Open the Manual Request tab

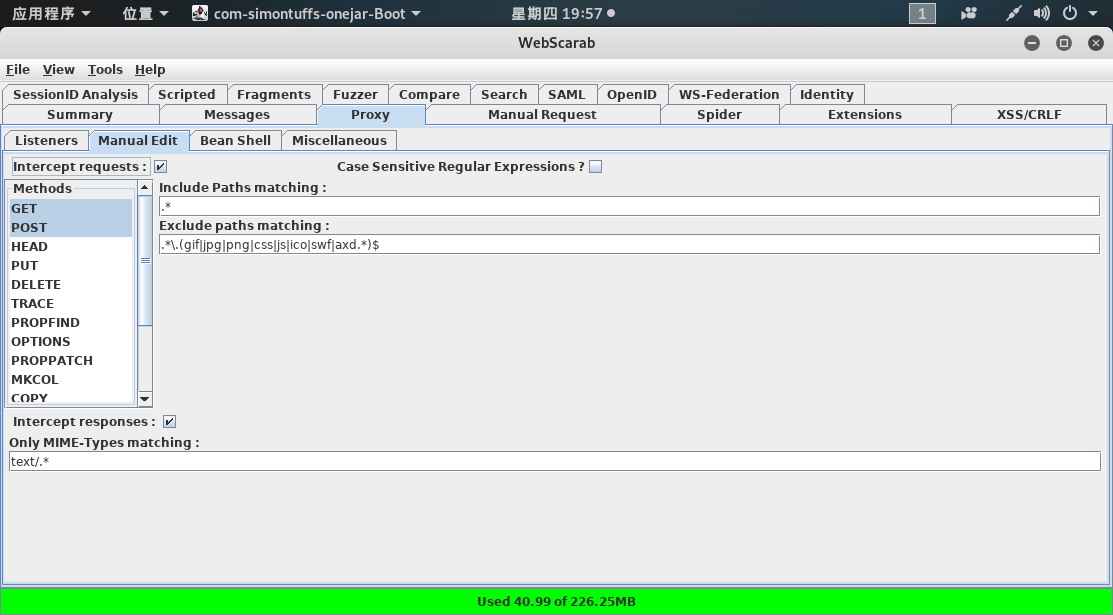pos(542,114)
